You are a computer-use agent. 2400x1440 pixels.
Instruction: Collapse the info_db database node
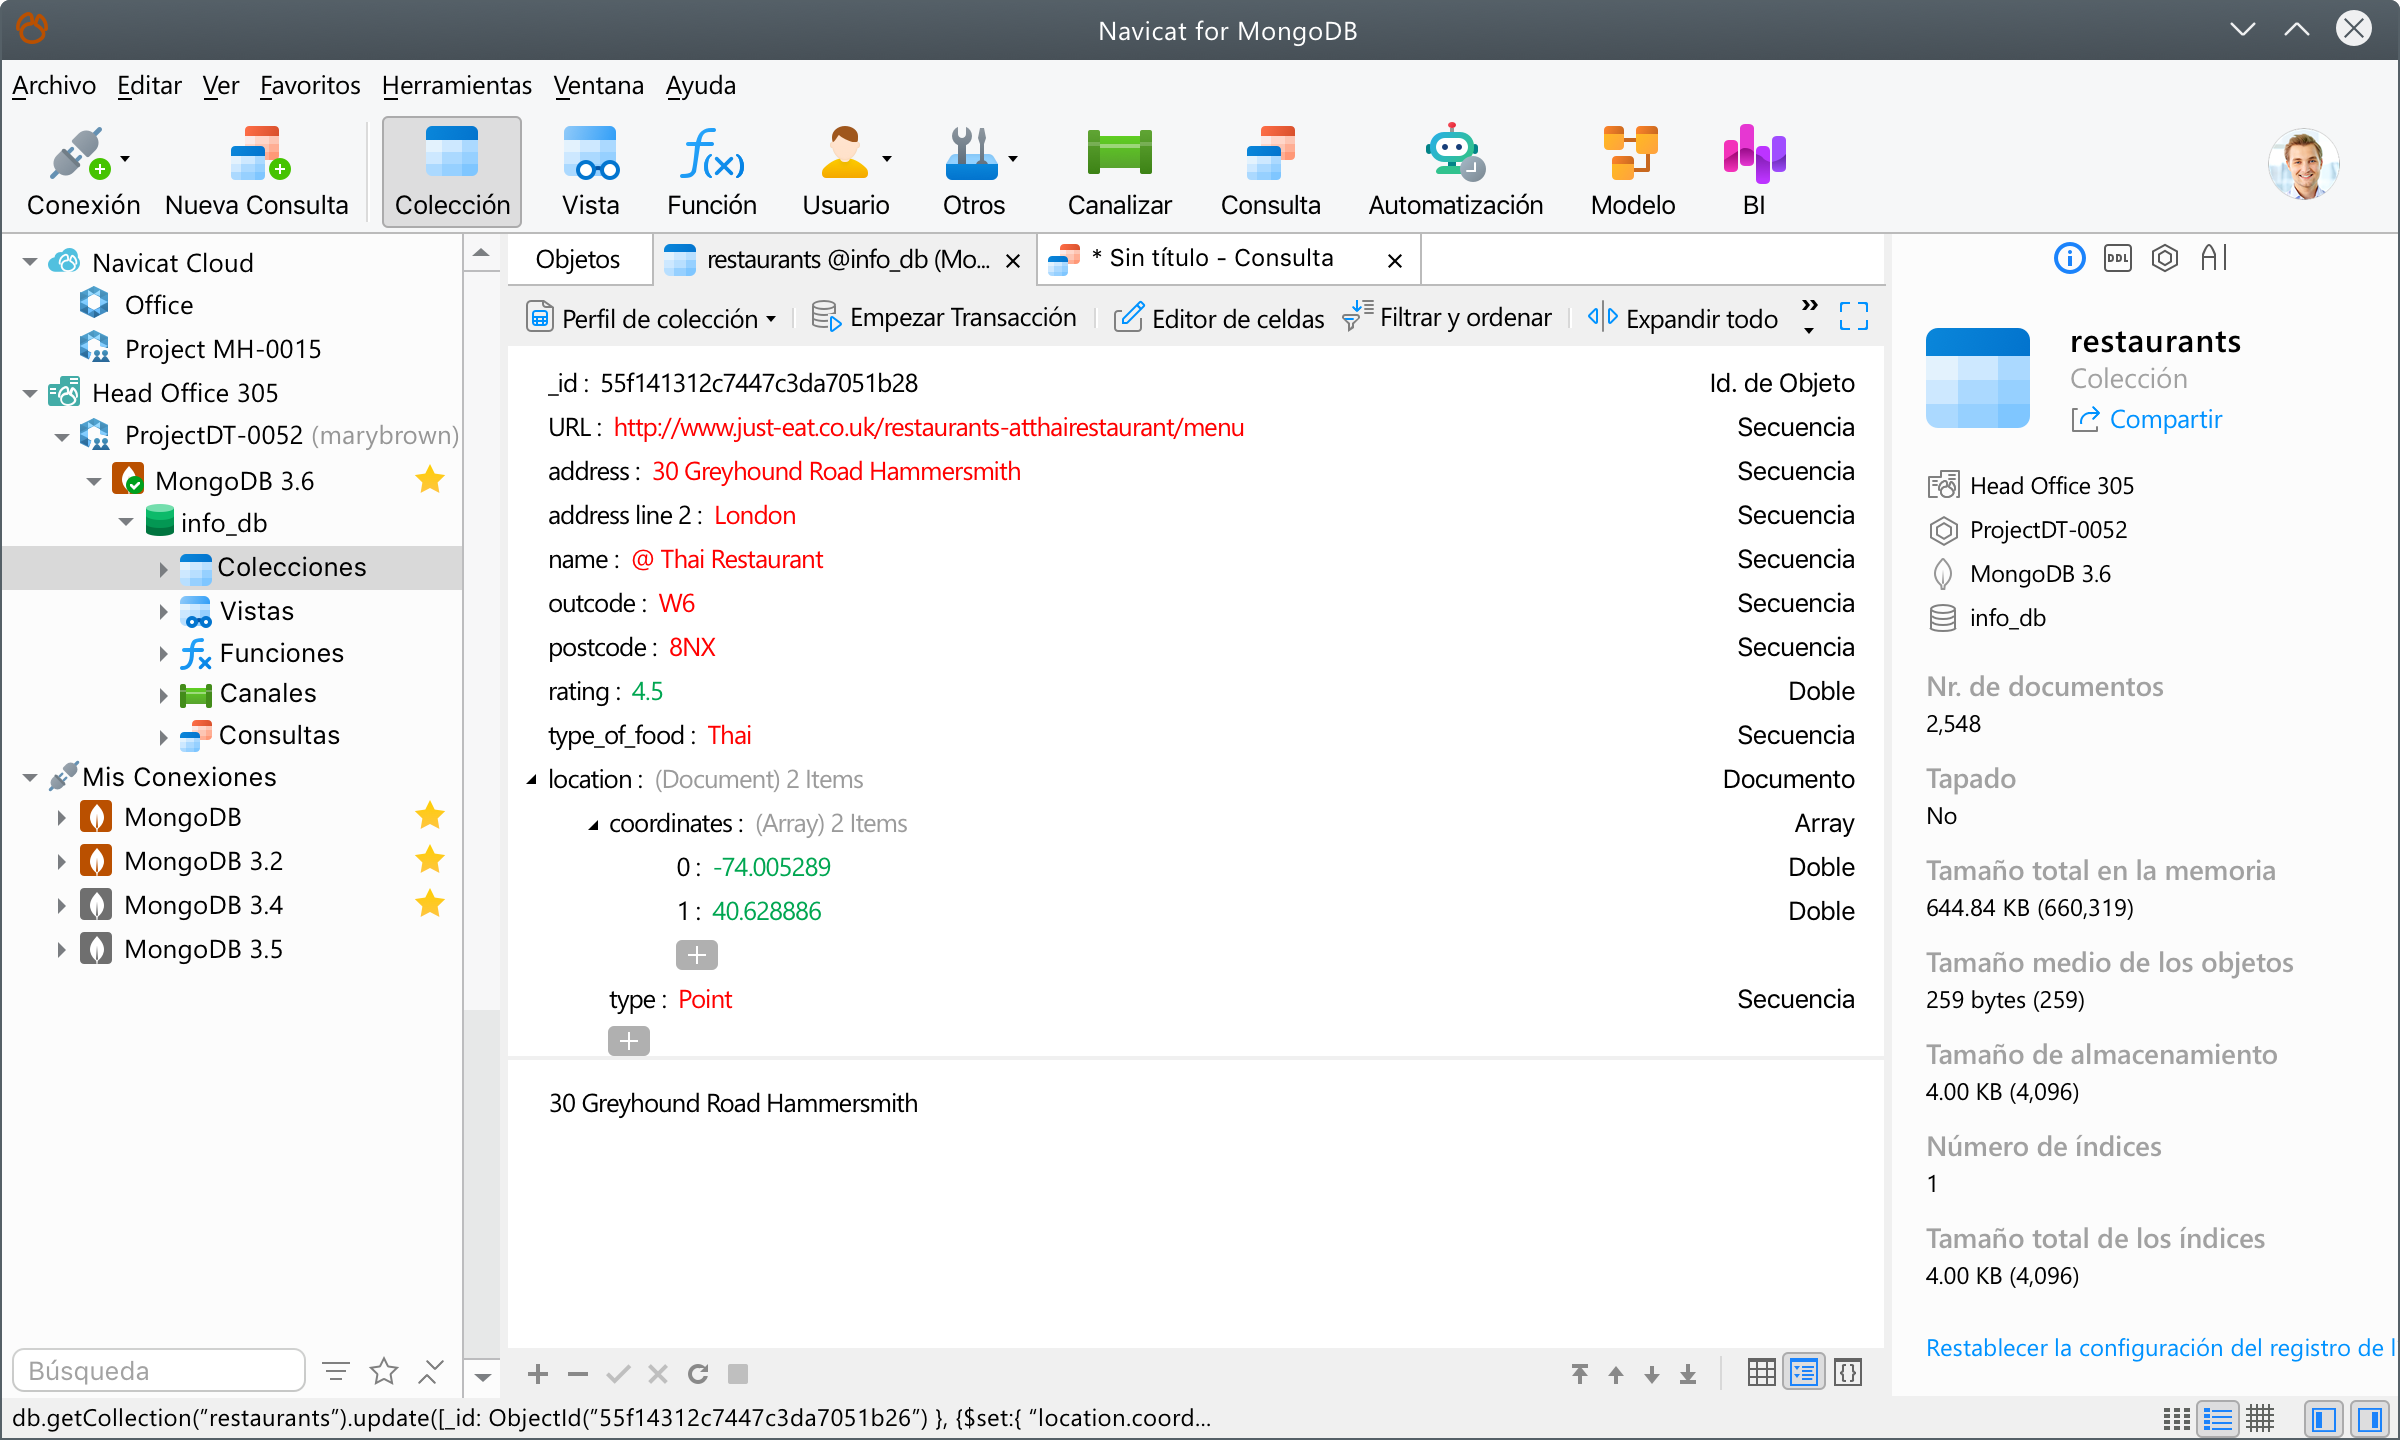pos(126,522)
